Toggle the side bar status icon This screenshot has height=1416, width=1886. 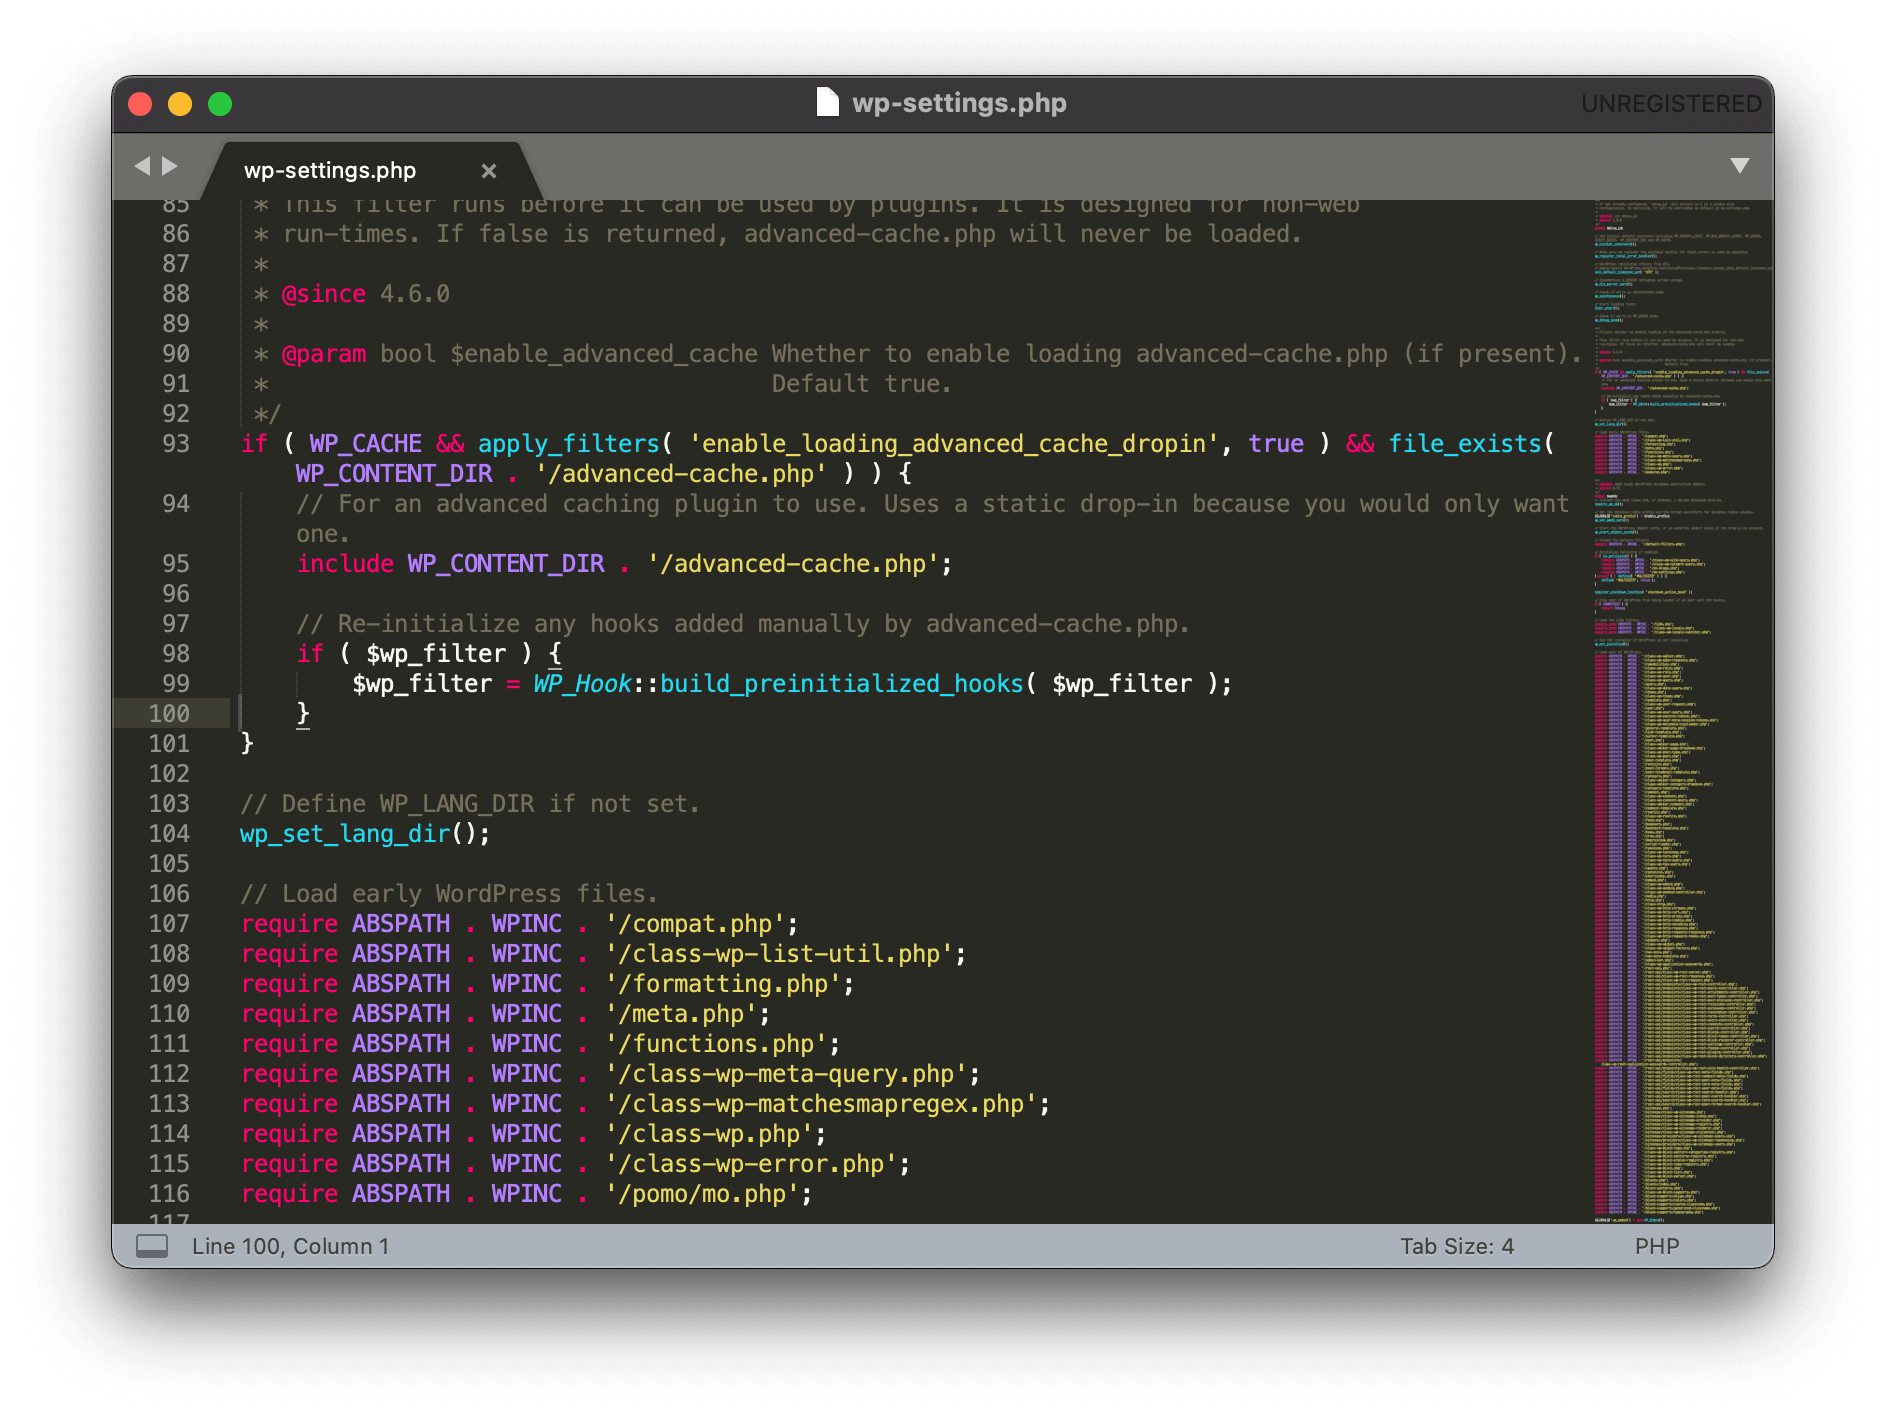(x=152, y=1246)
